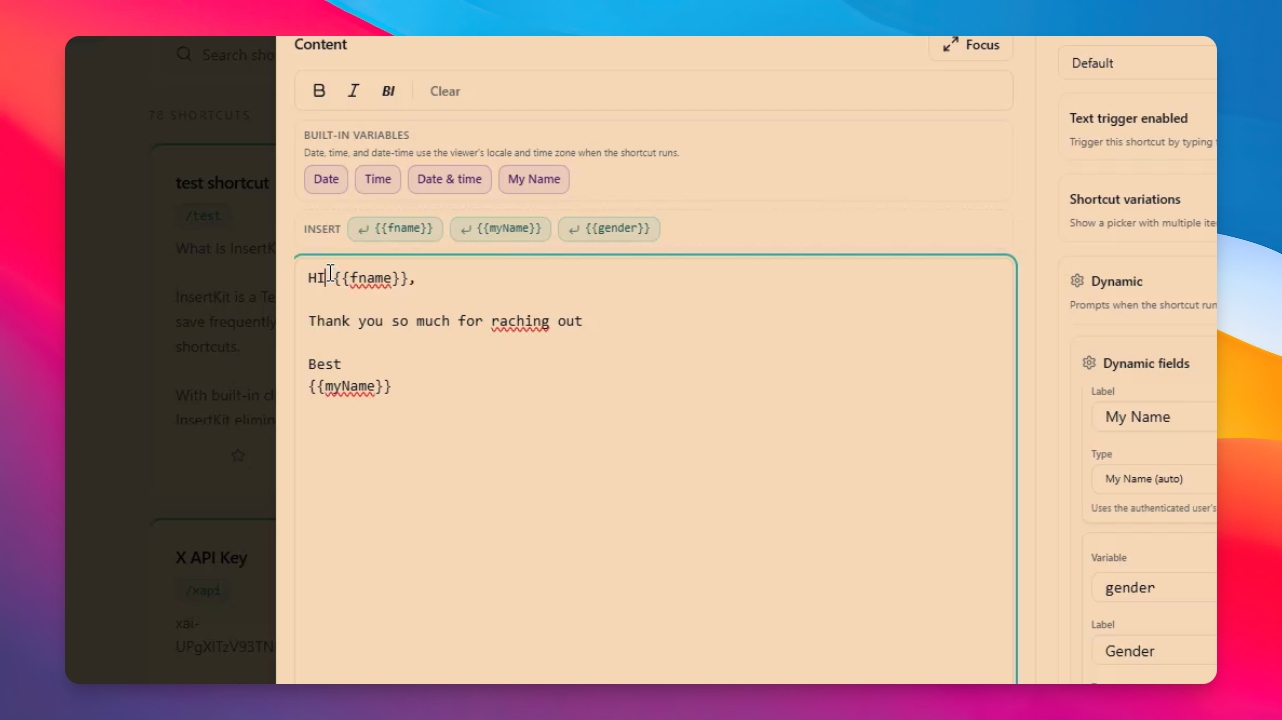Viewport: 1282px width, 720px height.
Task: Click the search icon in the shortcuts list
Action: [x=184, y=54]
